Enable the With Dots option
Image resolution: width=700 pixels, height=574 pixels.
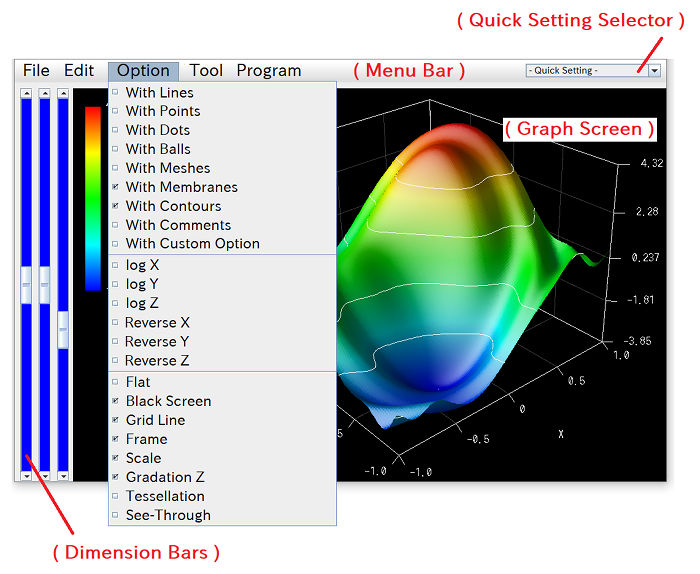222,130
